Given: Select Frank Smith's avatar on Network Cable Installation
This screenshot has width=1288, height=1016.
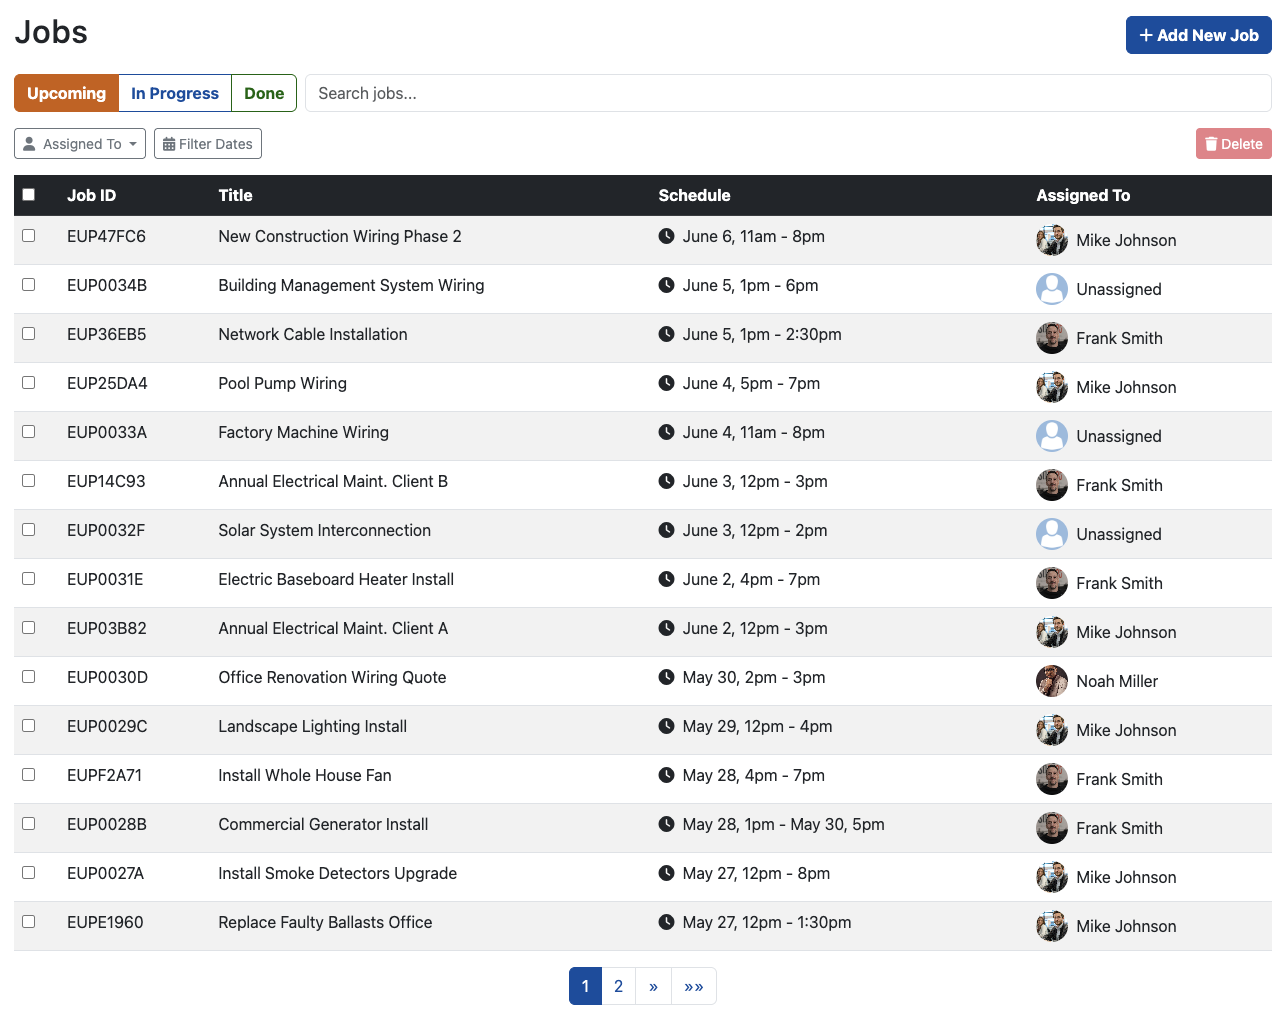Looking at the screenshot, I should [1051, 338].
